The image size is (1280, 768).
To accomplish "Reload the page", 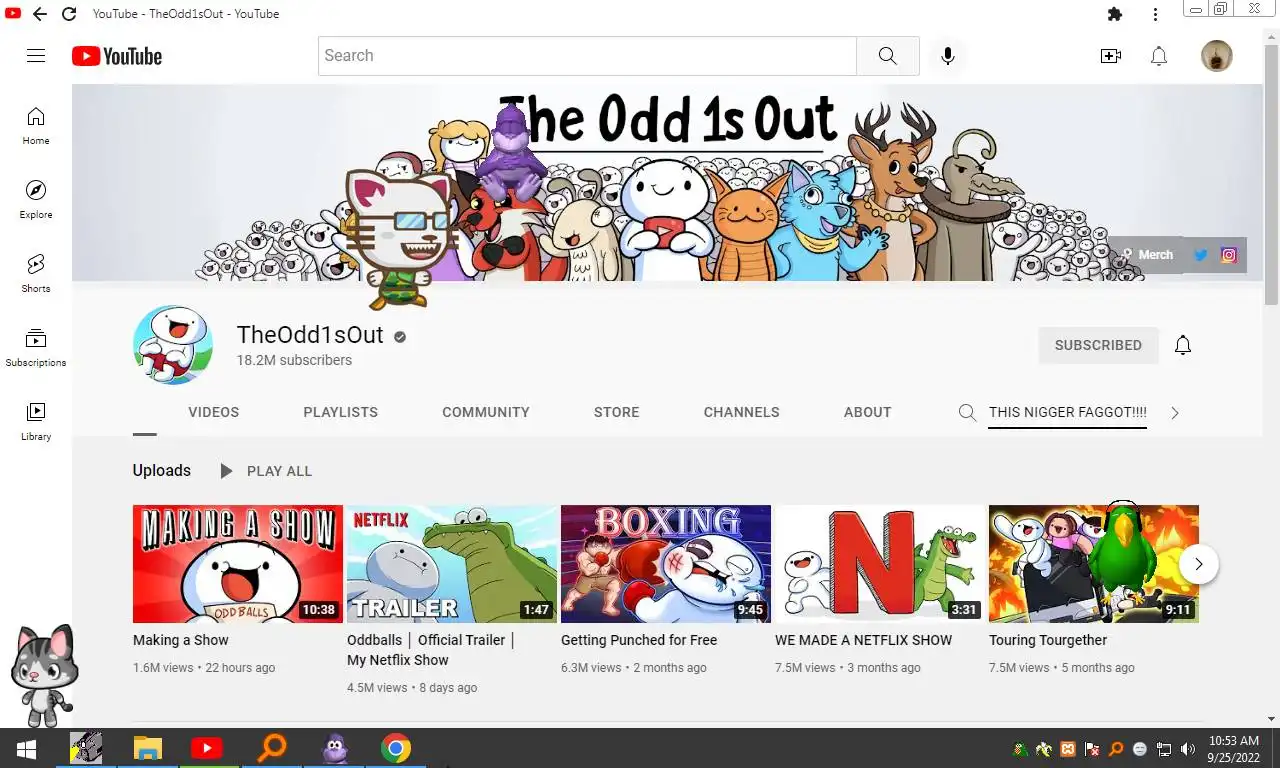I will [69, 14].
